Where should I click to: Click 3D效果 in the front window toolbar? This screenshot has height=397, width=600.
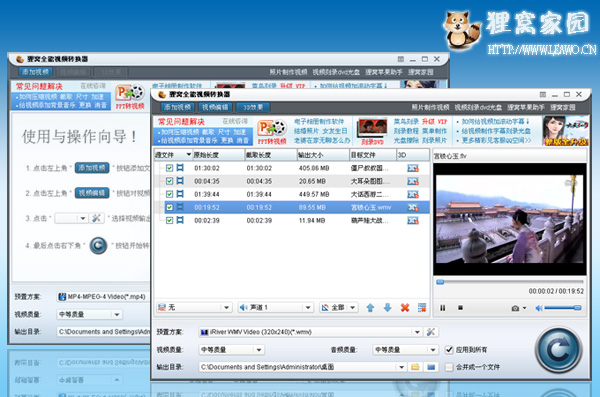pyautogui.click(x=253, y=108)
